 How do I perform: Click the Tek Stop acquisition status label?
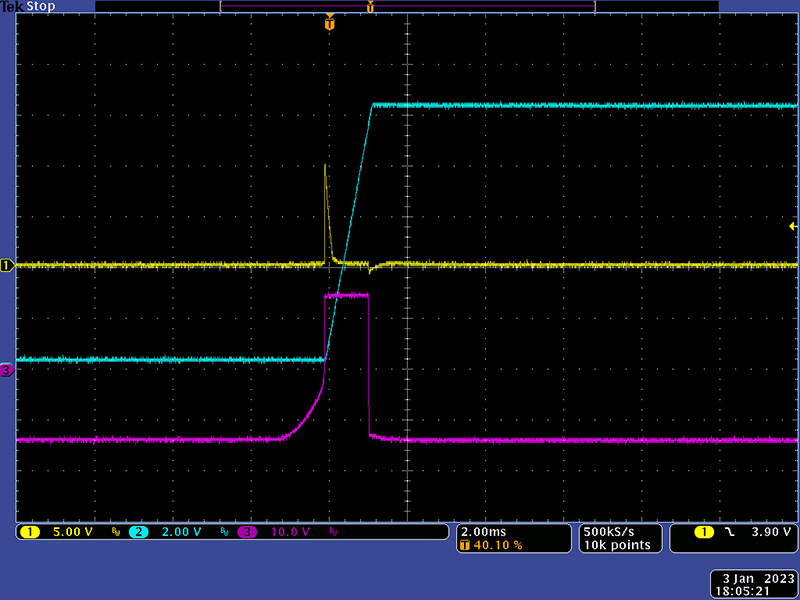pos(27,6)
